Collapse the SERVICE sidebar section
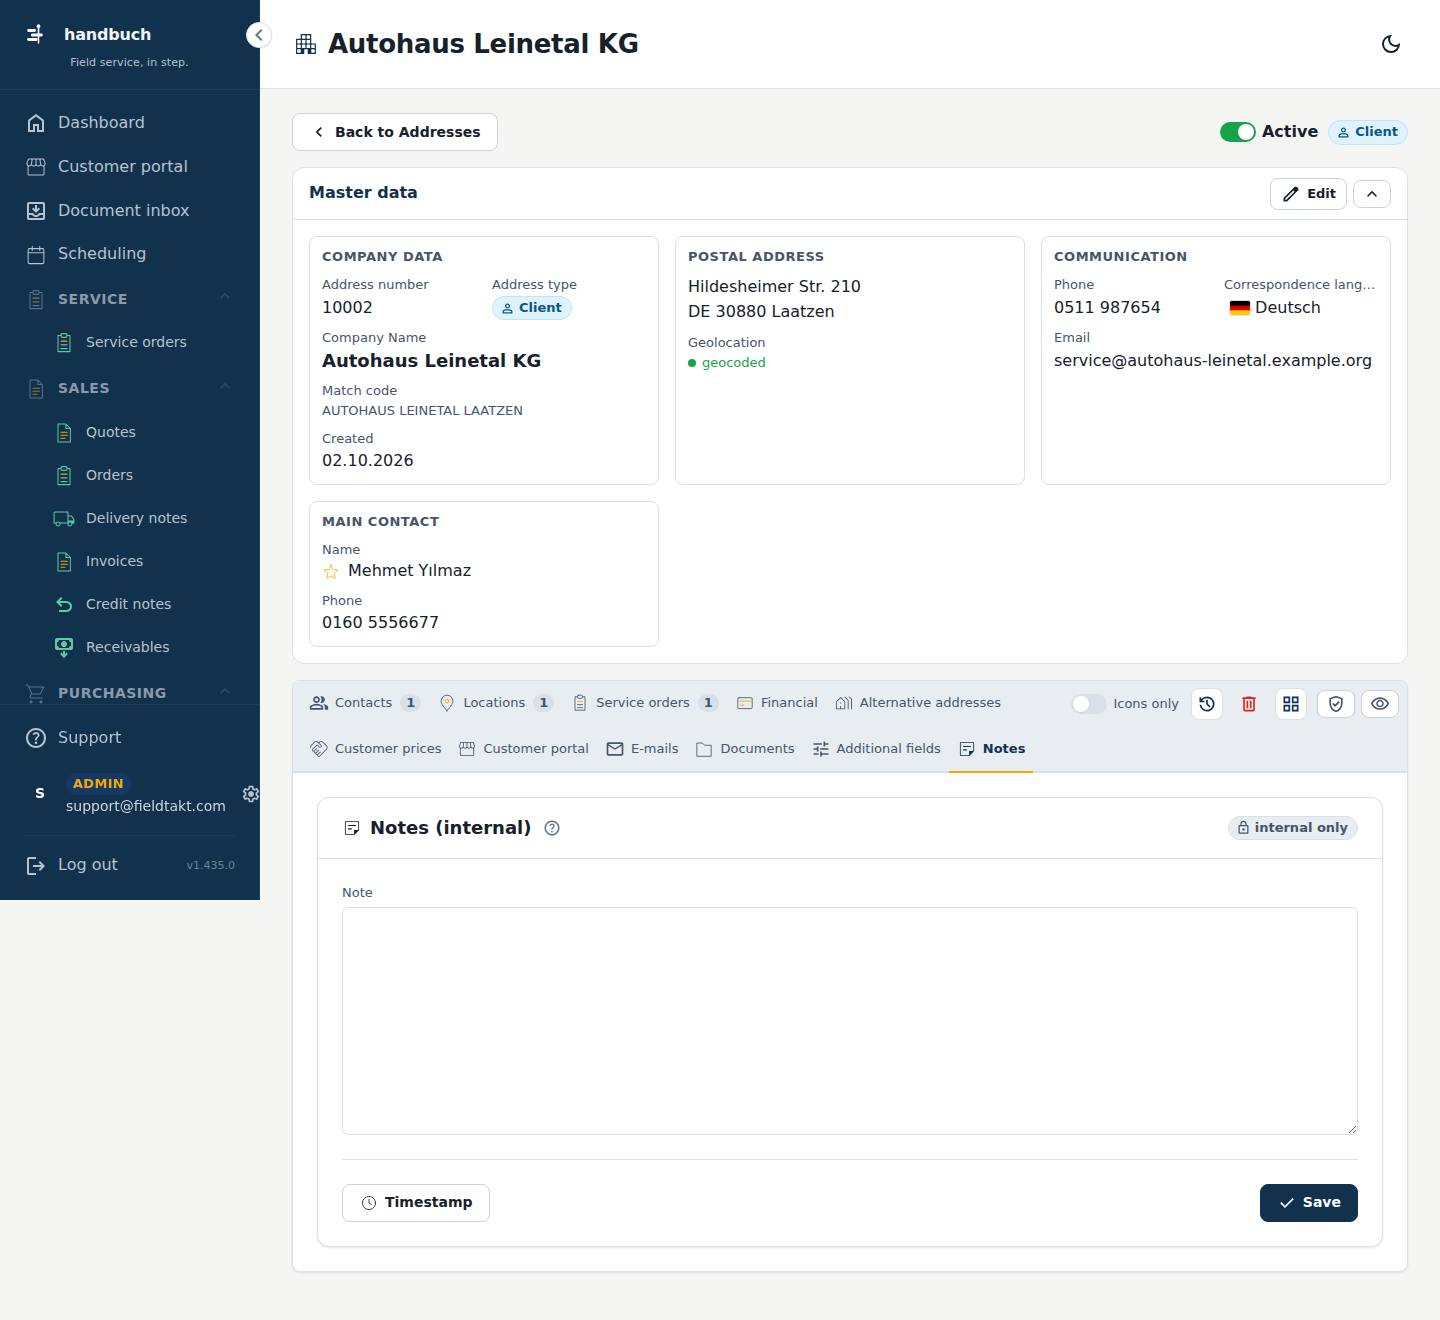This screenshot has width=1440, height=1320. [x=225, y=297]
